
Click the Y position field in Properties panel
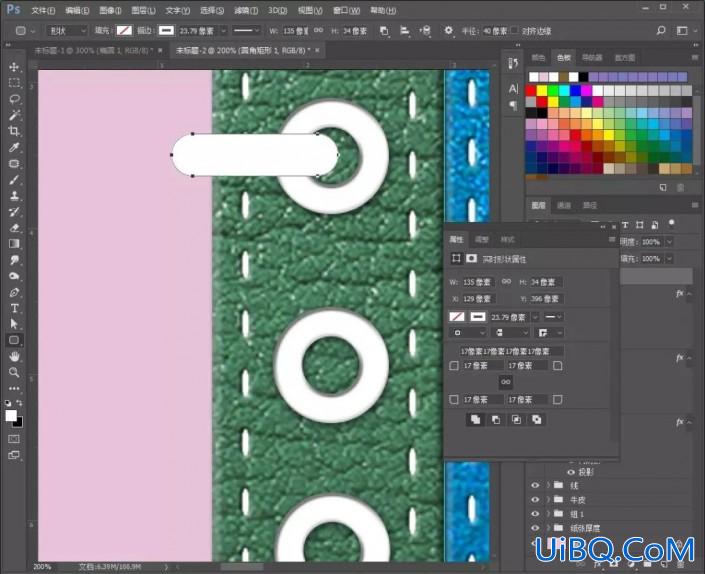click(x=546, y=298)
